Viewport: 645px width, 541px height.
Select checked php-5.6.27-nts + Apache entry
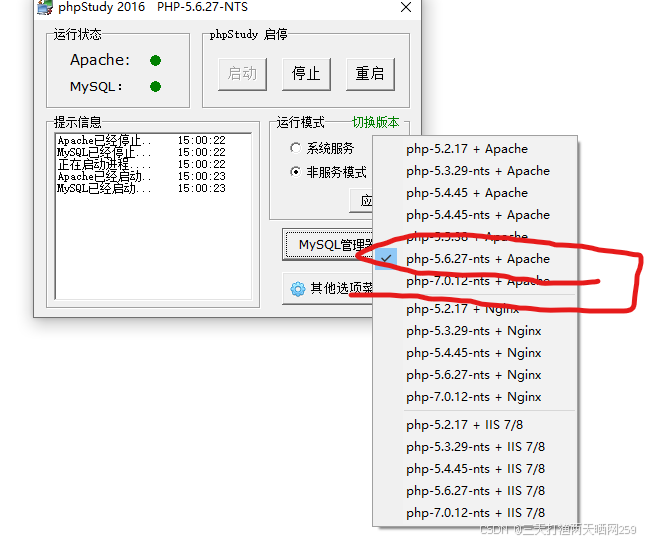475,259
